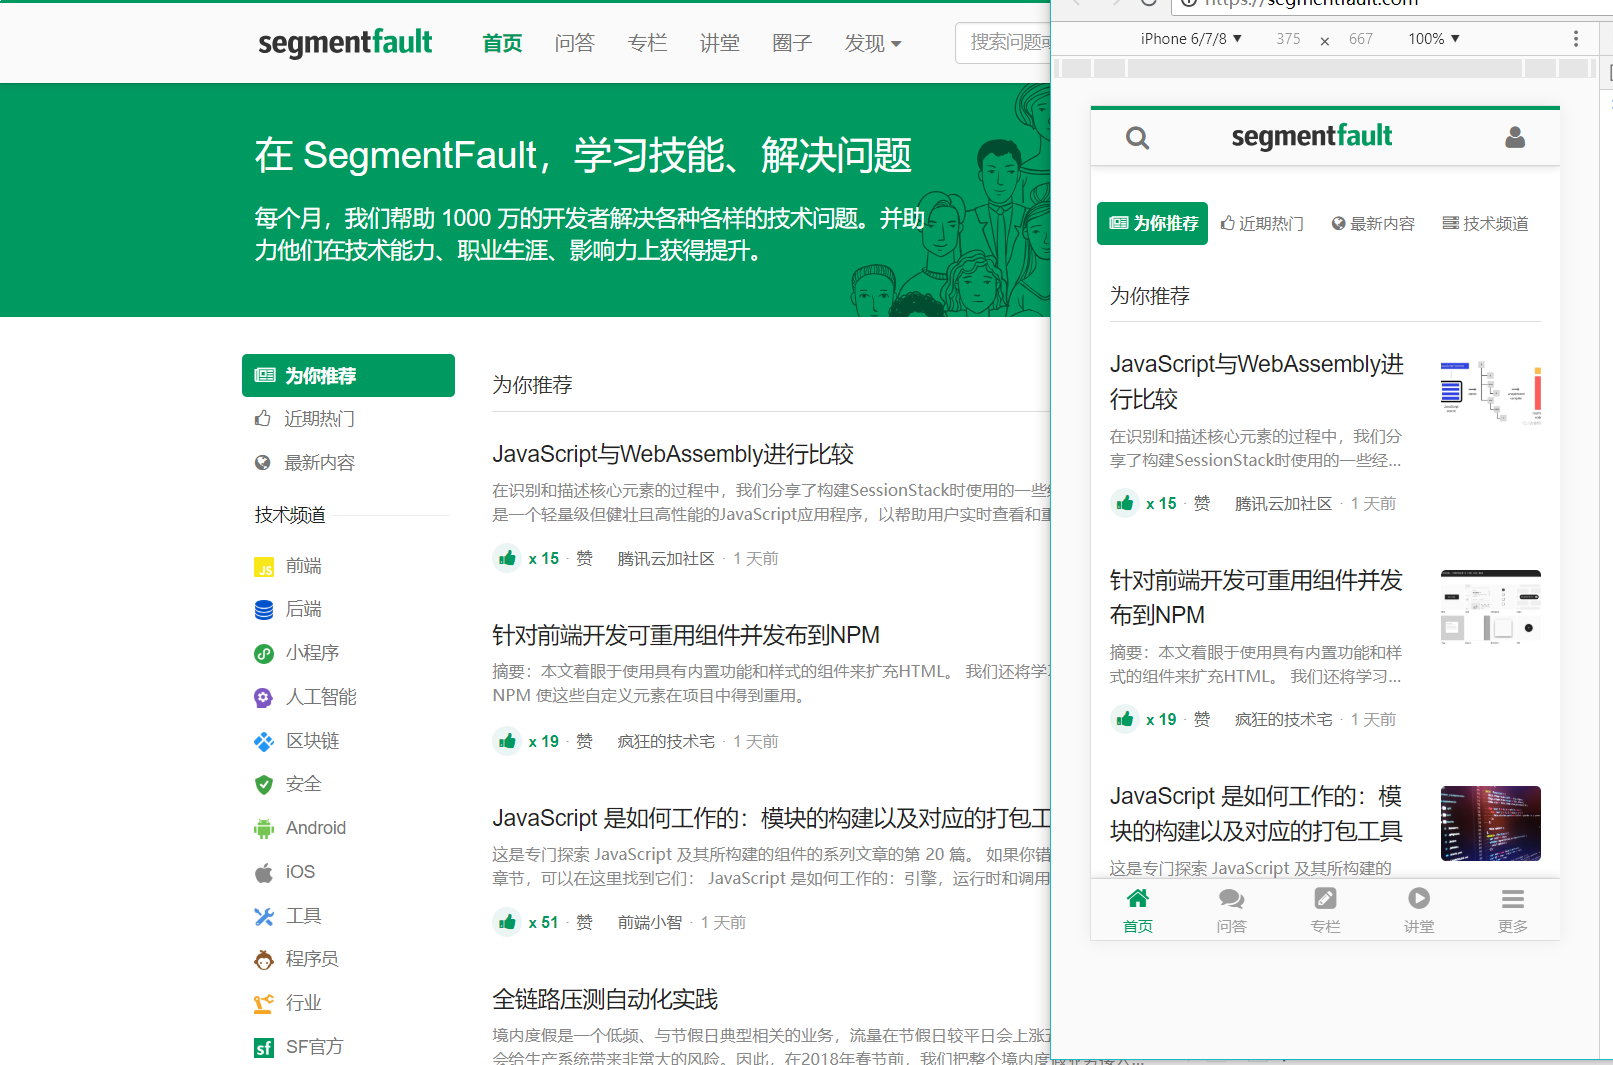This screenshot has height=1065, width=1613.
Task: Open desktop article JavaScript与WebAssembly进行比较
Action: tap(673, 454)
